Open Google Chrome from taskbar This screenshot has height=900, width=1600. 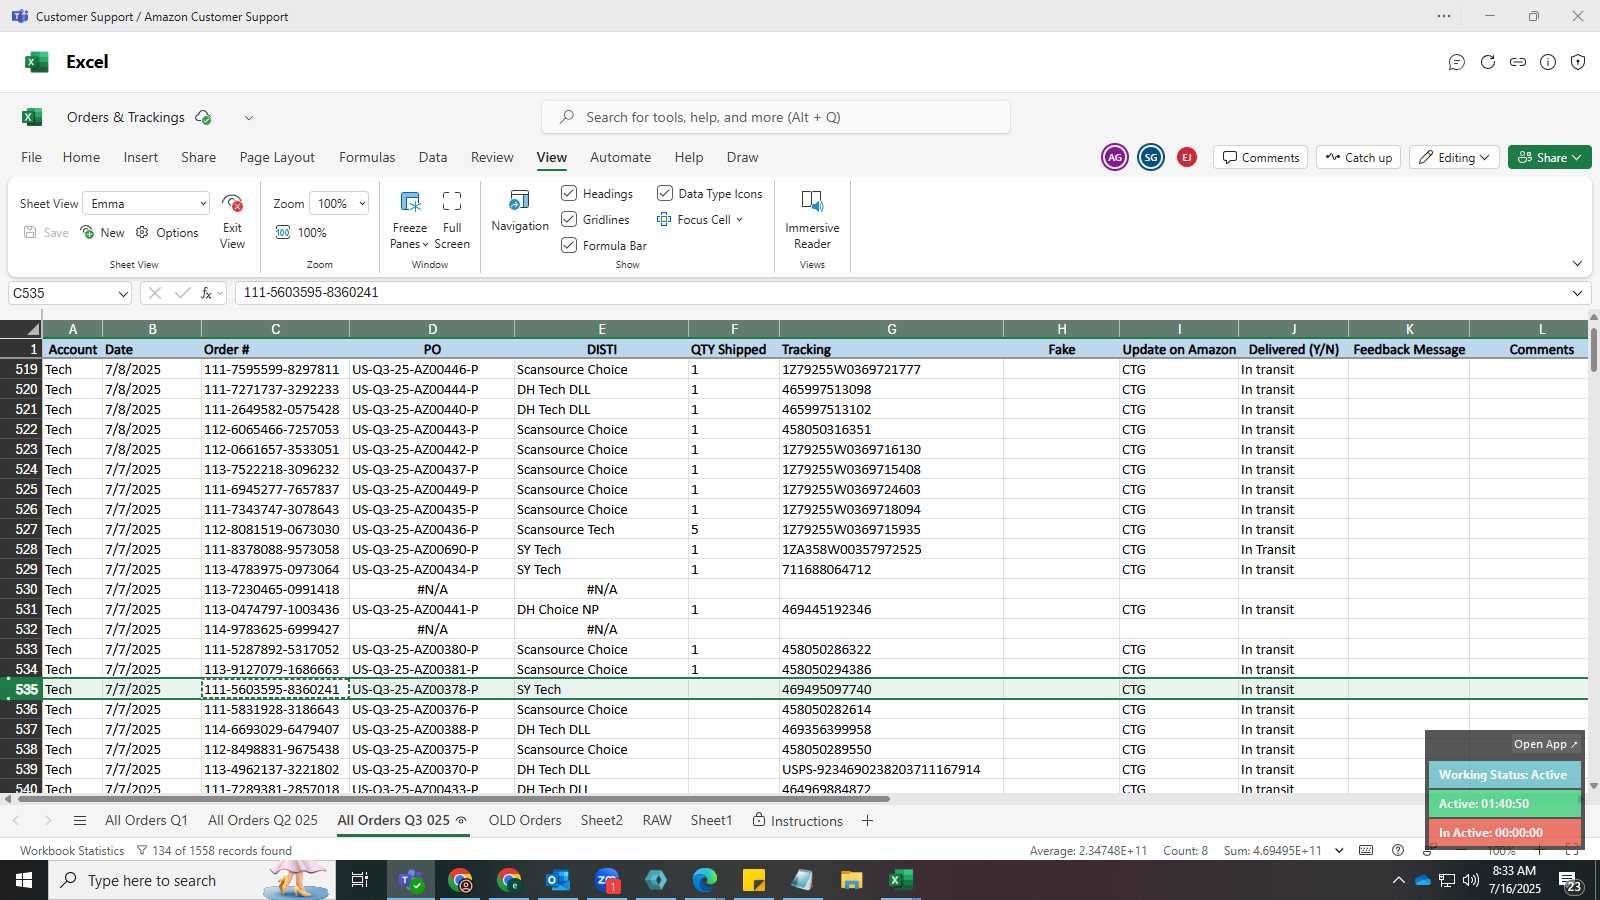tap(460, 880)
